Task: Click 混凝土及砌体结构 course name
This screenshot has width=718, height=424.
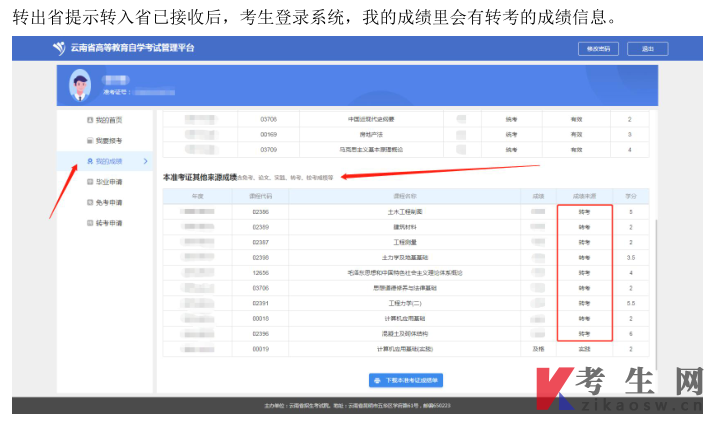Action: tap(405, 334)
